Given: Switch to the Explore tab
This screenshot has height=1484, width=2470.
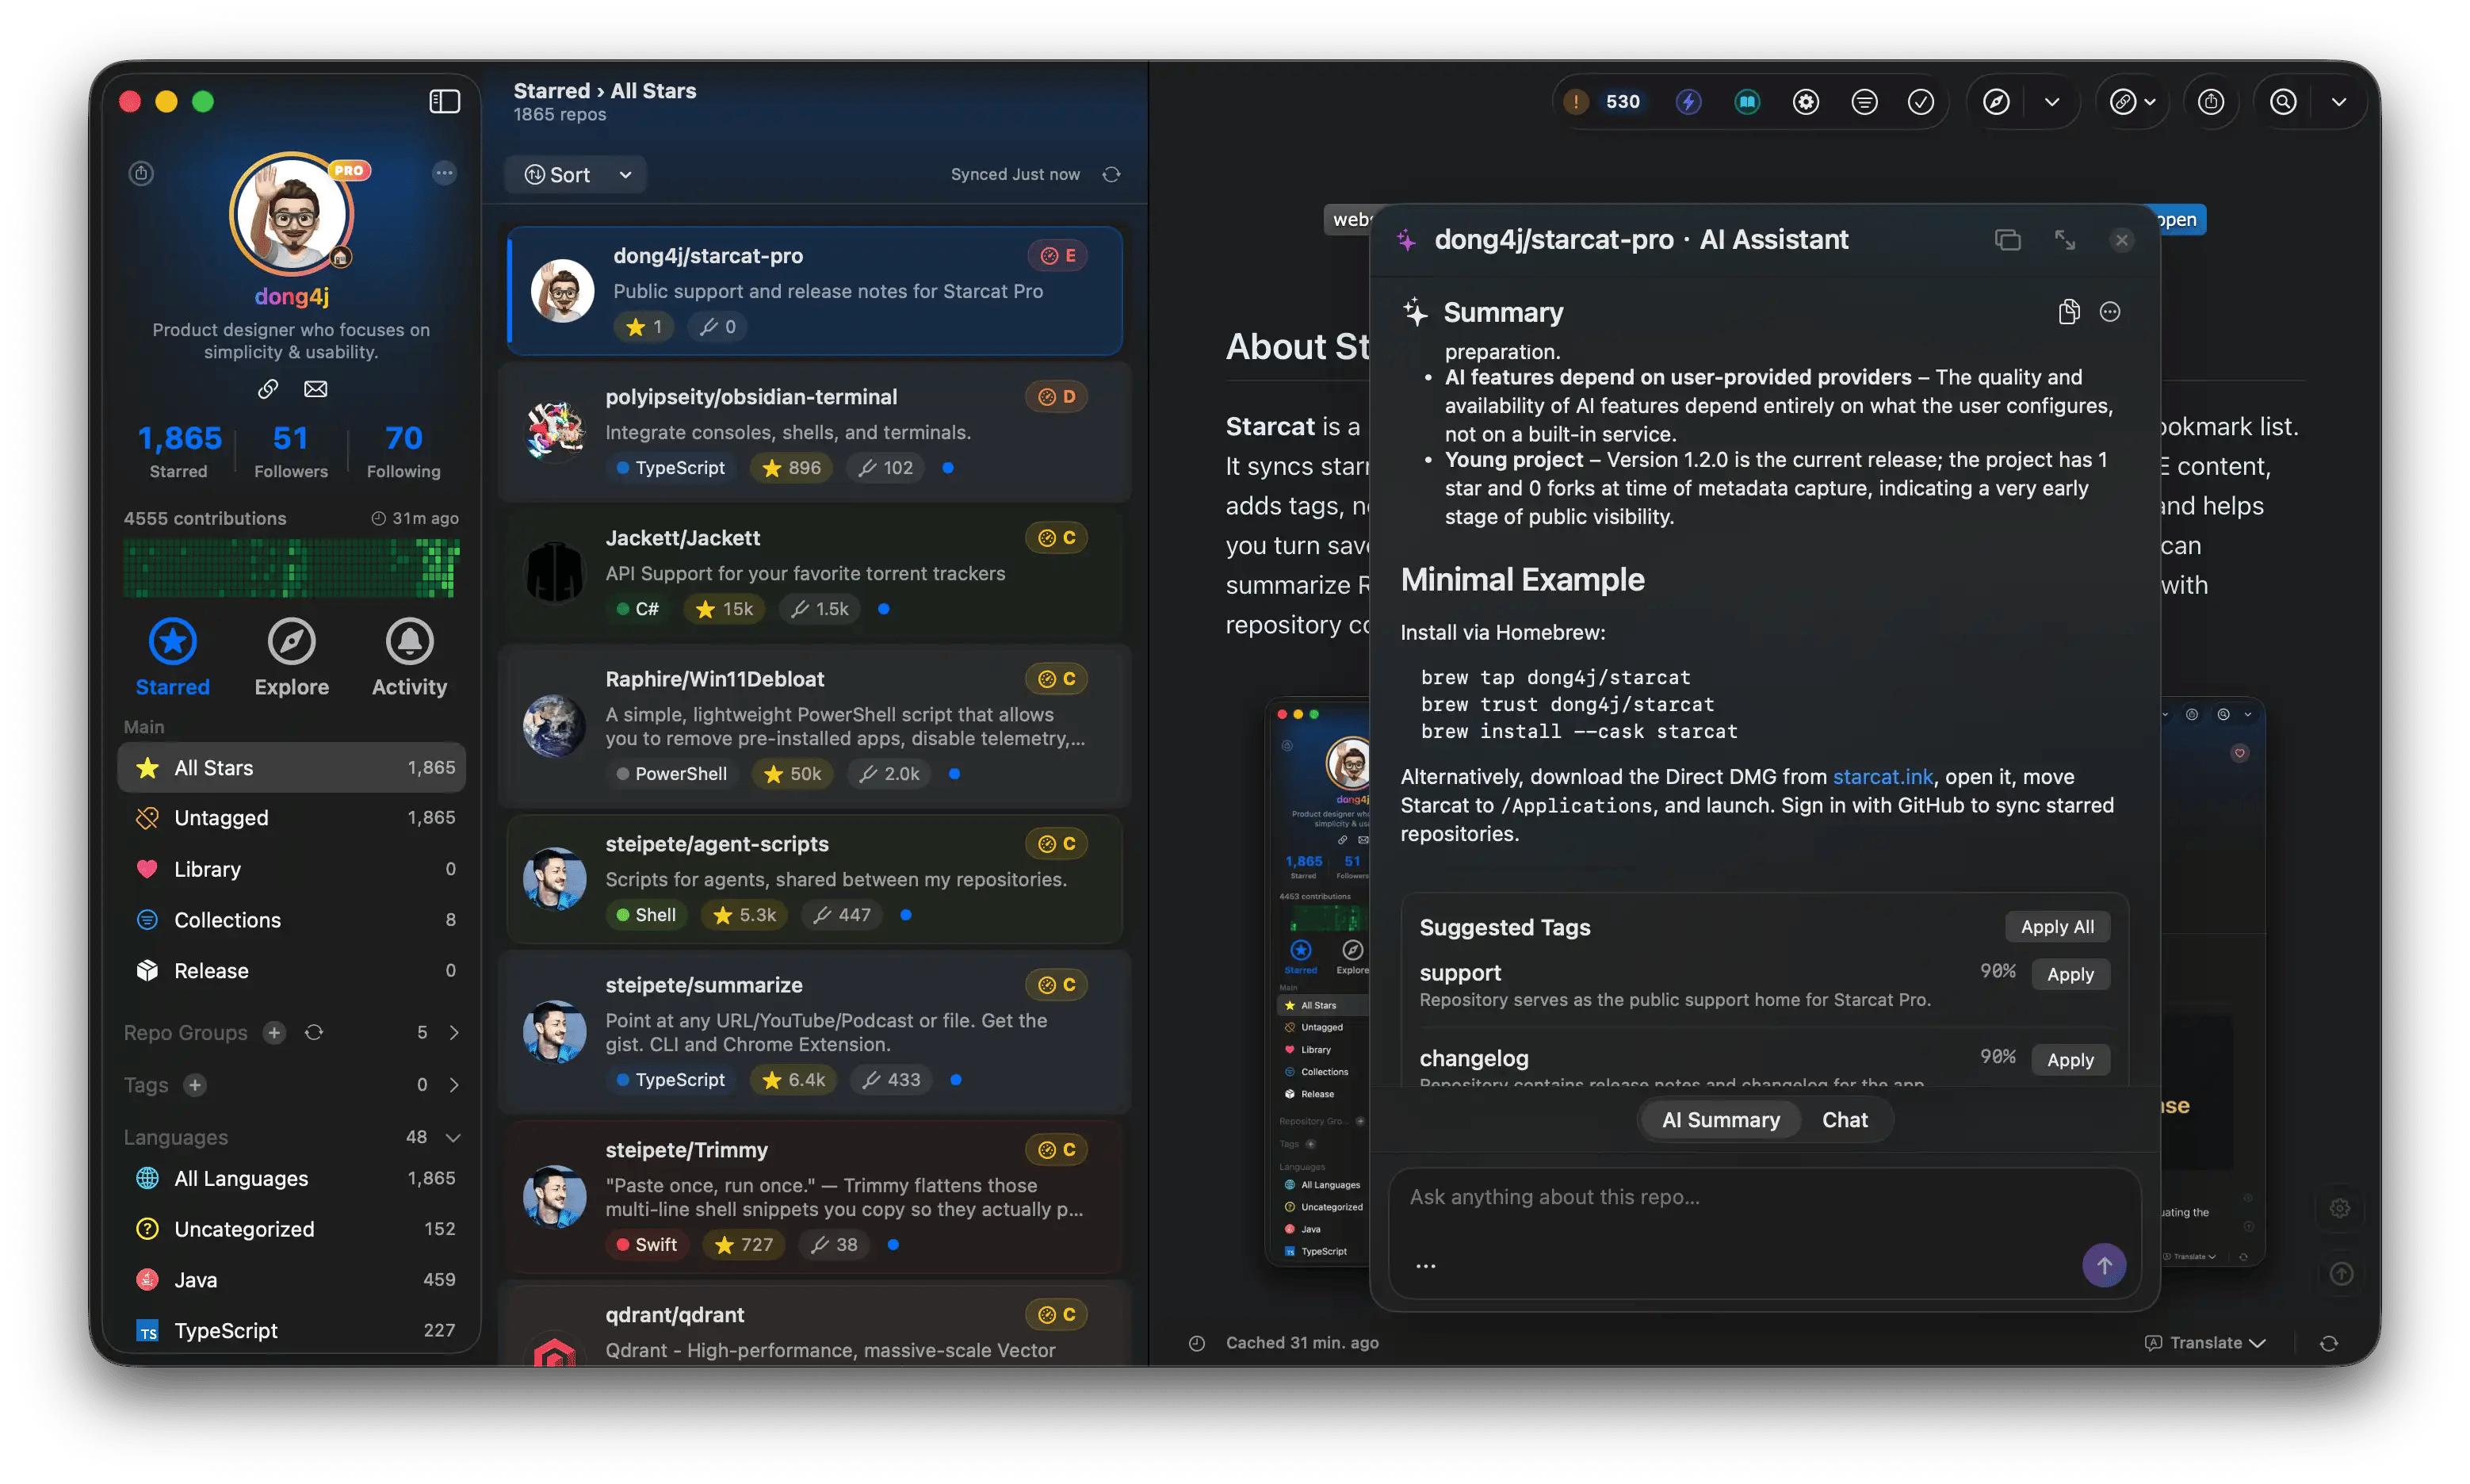Looking at the screenshot, I should [291, 657].
